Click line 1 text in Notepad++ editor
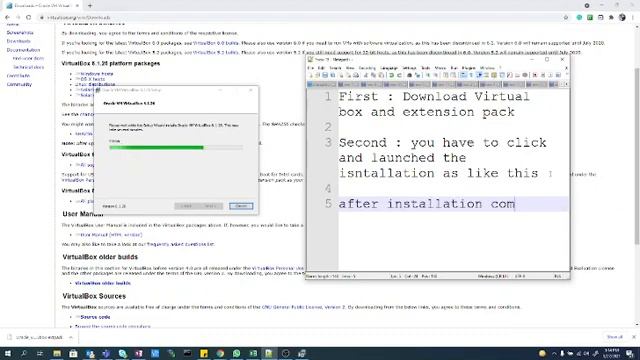This screenshot has height=360, width=640. (434, 104)
